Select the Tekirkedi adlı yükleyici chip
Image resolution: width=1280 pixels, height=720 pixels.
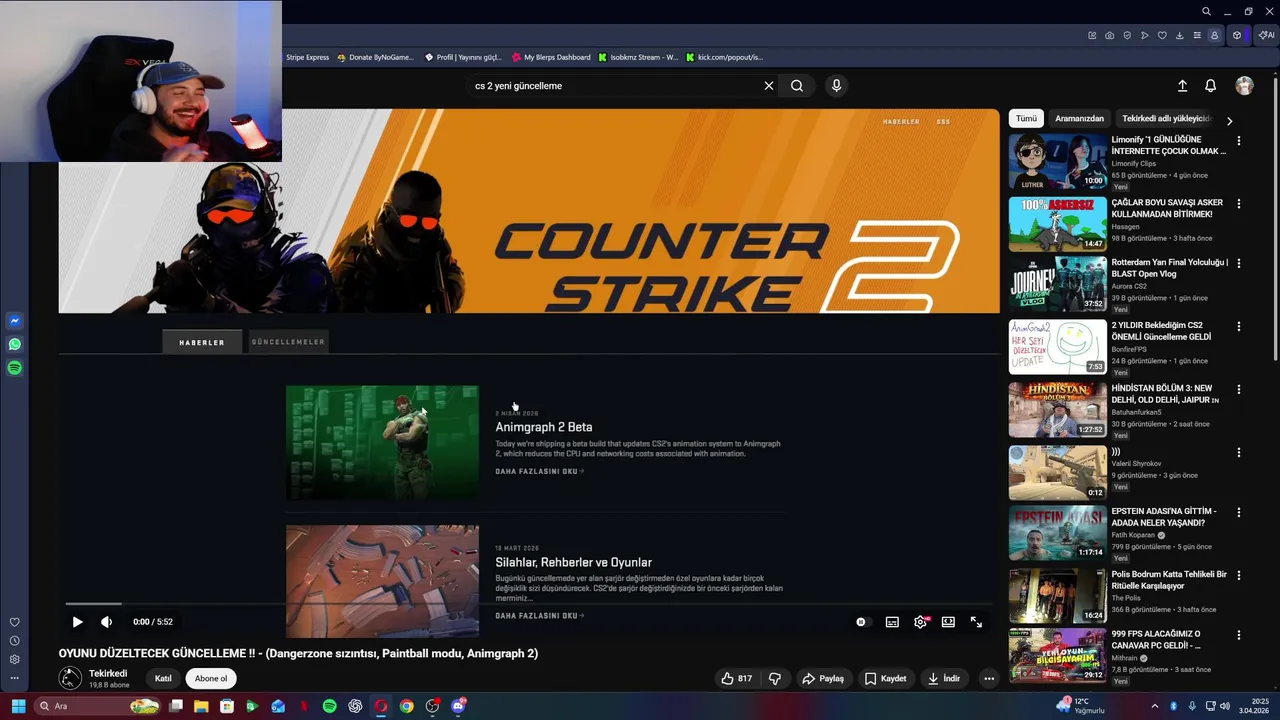1166,118
